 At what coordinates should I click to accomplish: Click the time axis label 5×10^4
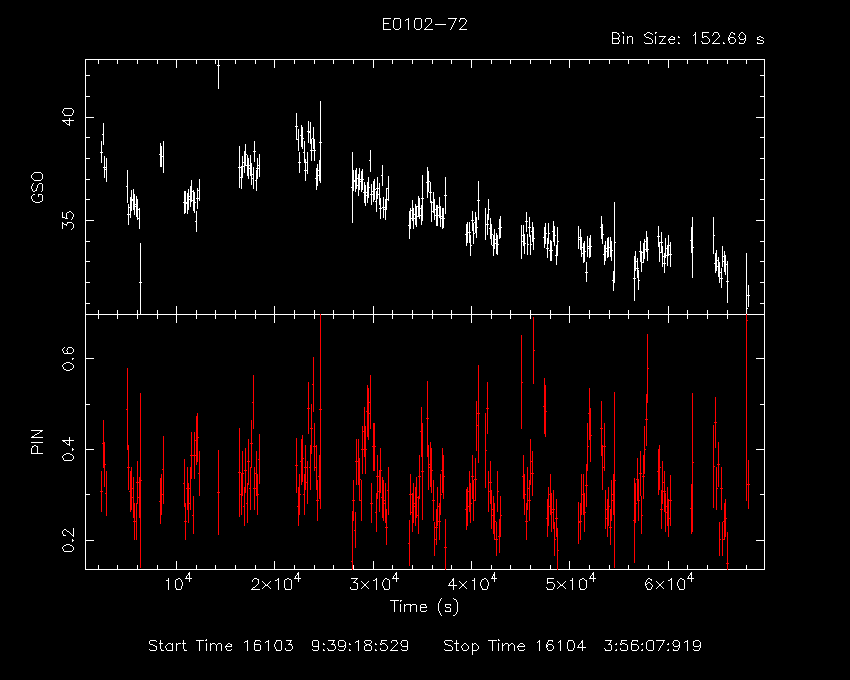[x=570, y=583]
